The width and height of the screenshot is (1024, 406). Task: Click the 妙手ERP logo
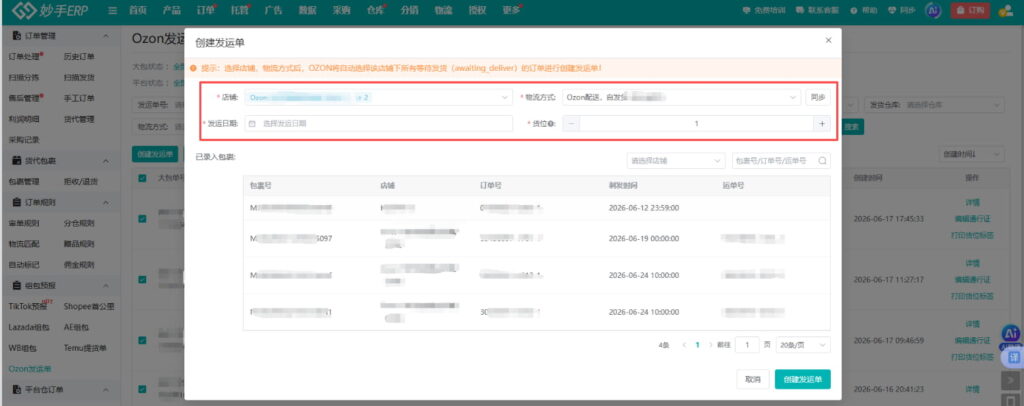tap(50, 10)
